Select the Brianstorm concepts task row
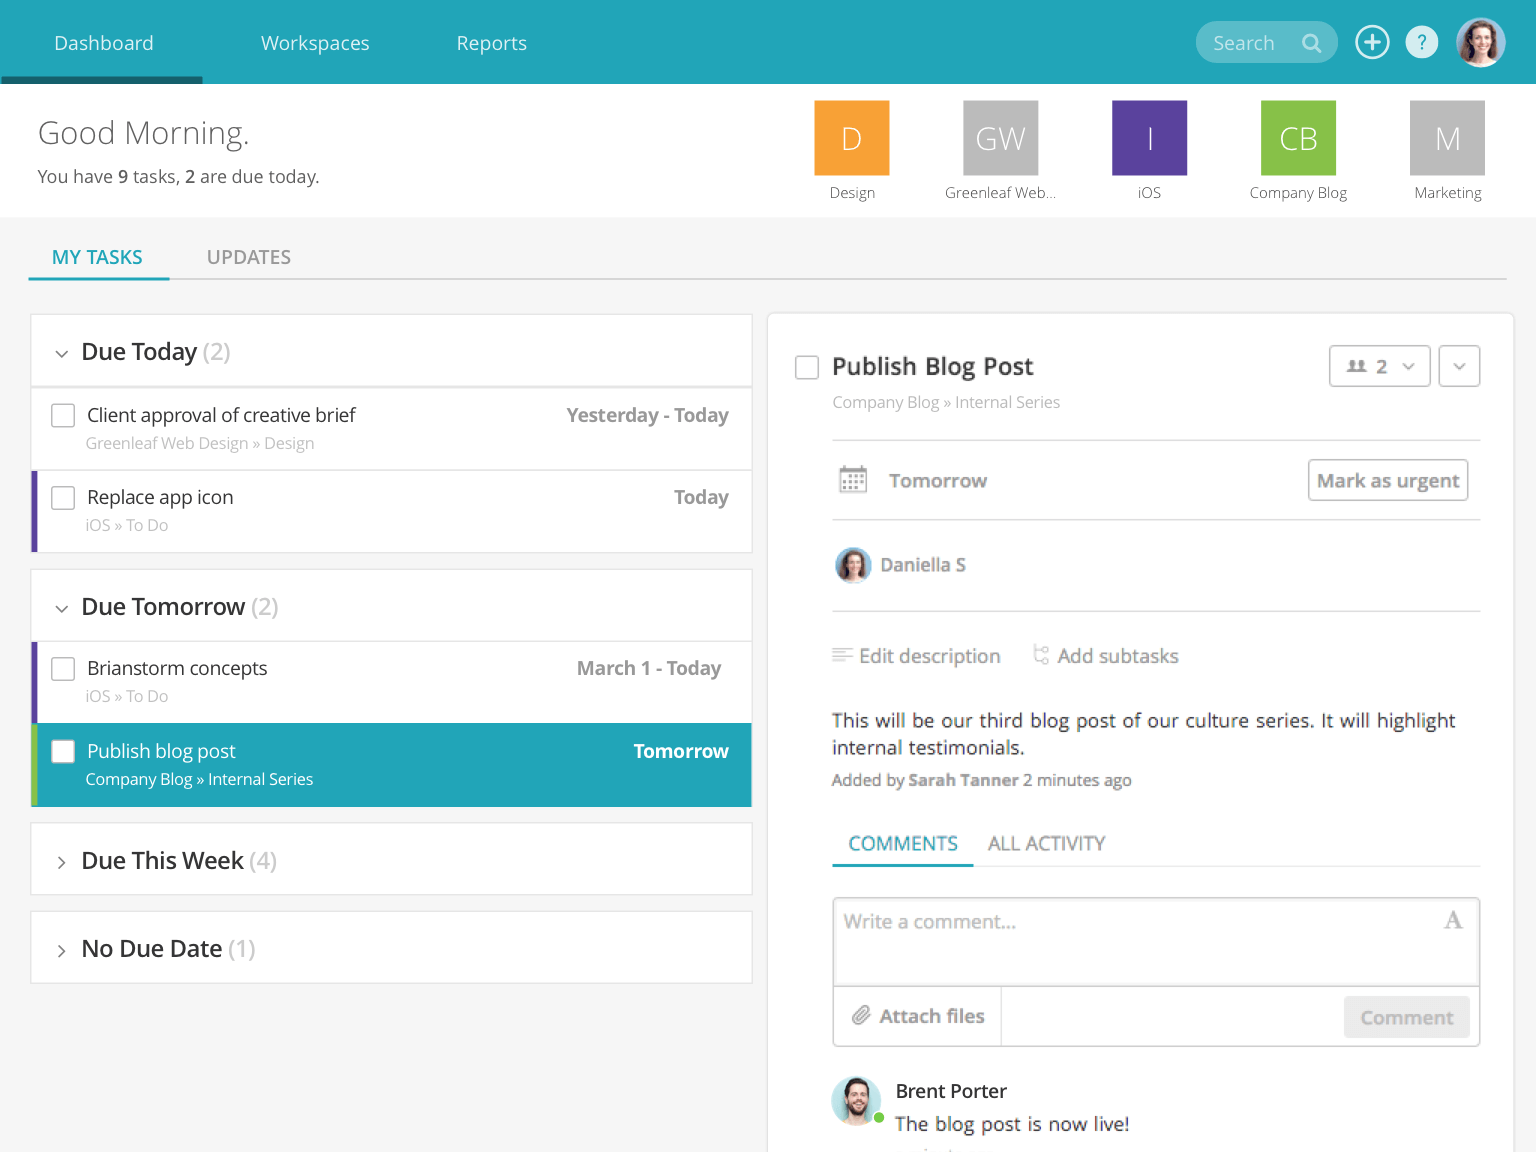The image size is (1536, 1152). [392, 682]
